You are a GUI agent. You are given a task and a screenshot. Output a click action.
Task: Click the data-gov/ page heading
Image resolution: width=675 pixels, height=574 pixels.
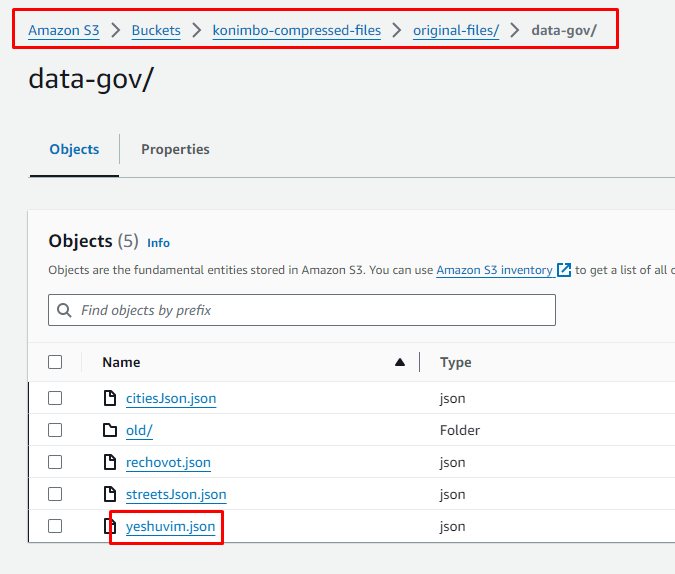(91, 80)
